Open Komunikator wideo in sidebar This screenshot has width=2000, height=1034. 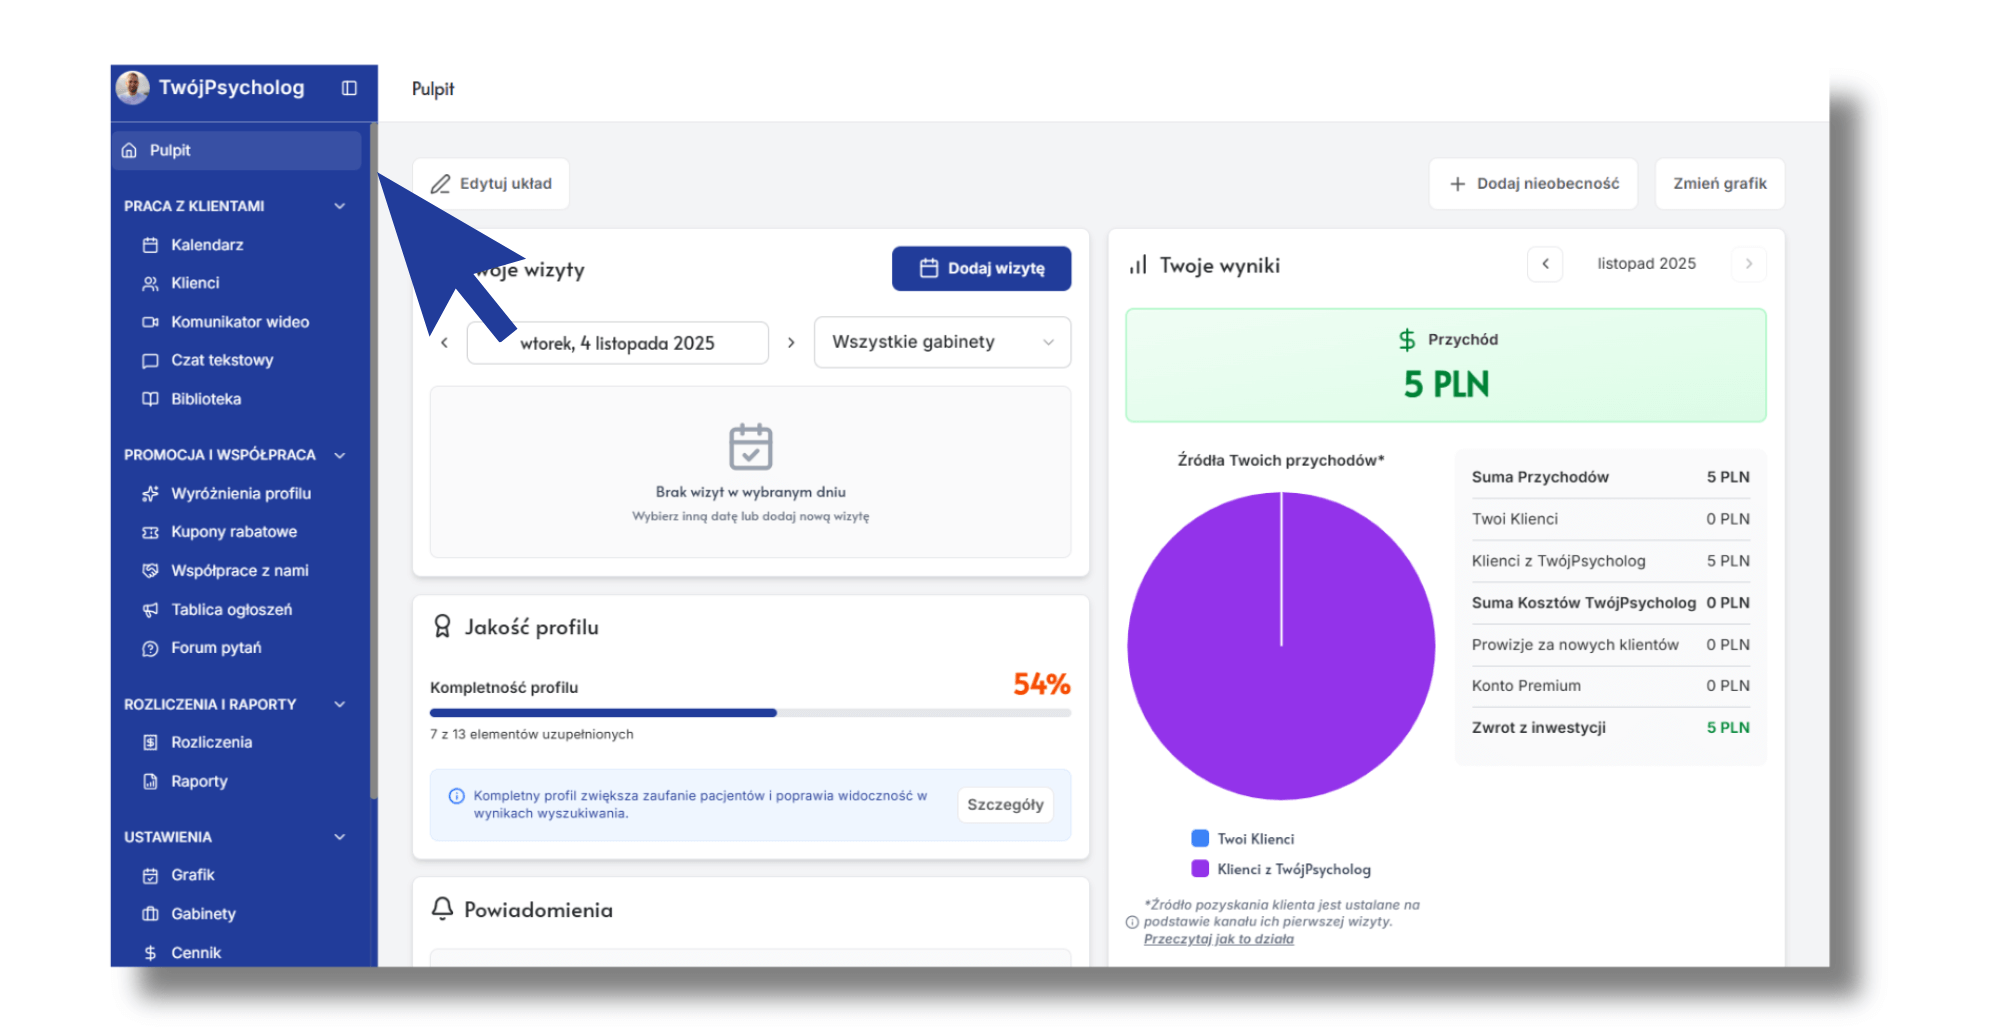(x=239, y=322)
